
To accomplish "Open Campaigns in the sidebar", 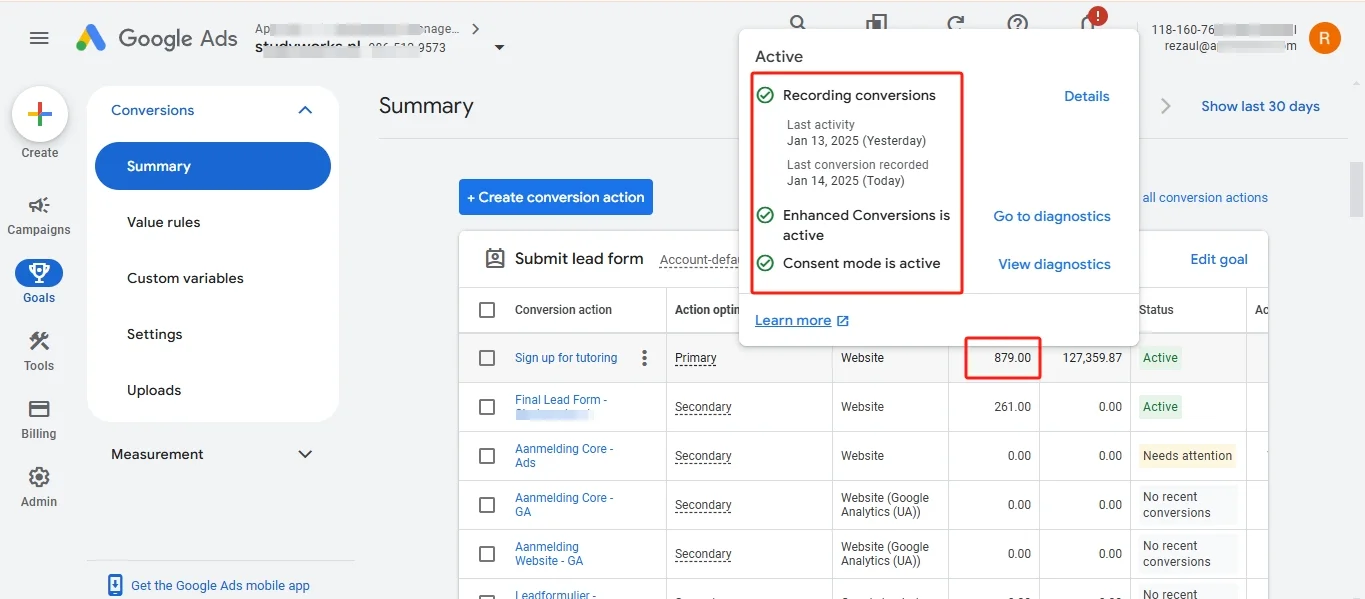I will point(39,215).
